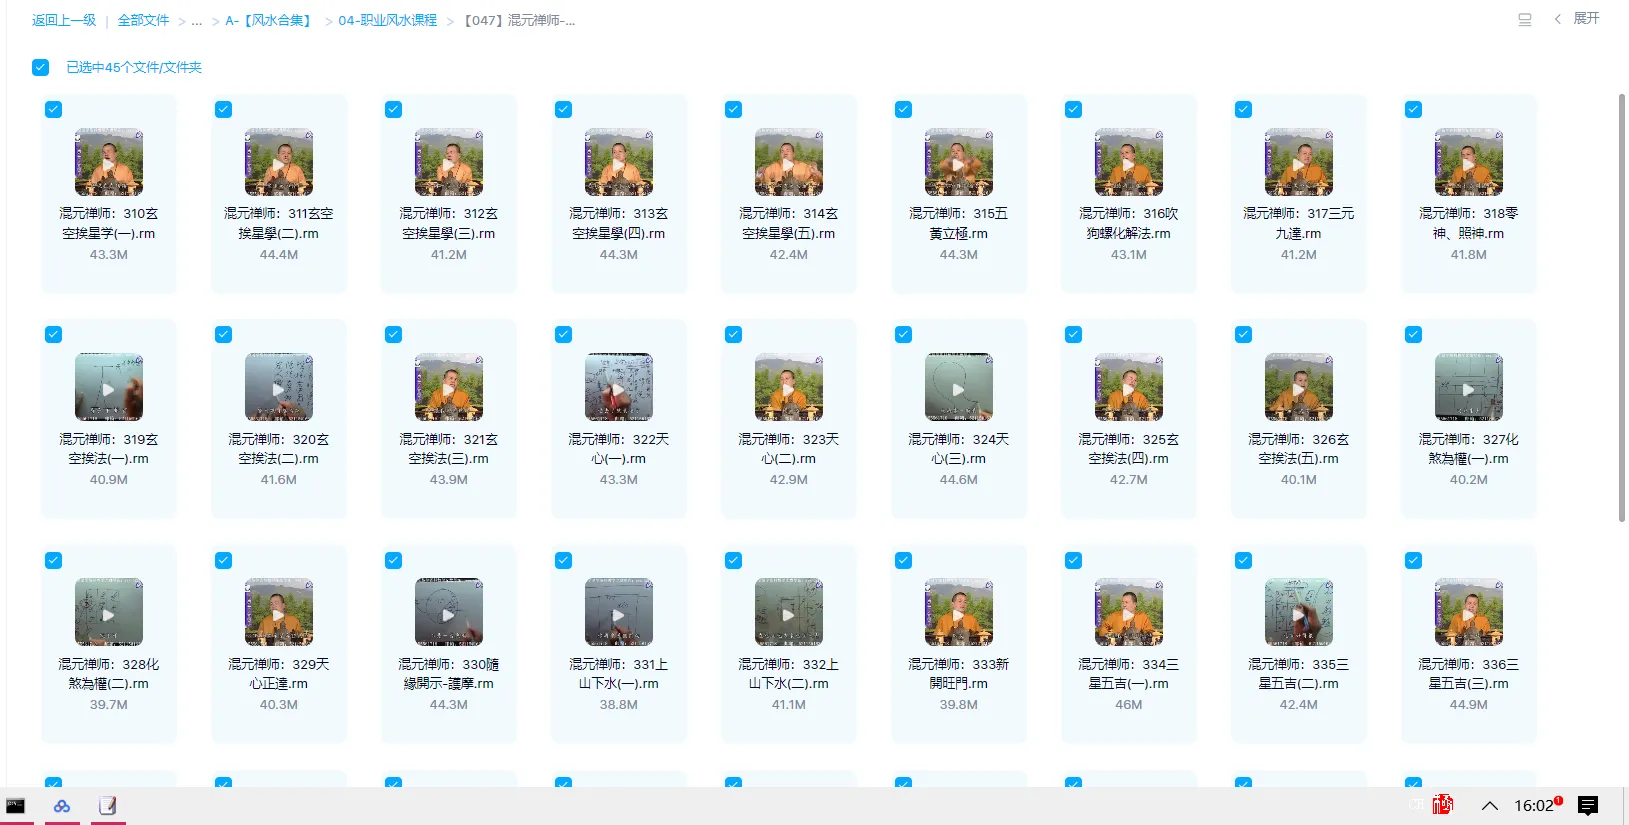Viewport: 1629px width, 825px height.
Task: Deselect file 323天心(二).rm checkbox
Action: point(734,335)
